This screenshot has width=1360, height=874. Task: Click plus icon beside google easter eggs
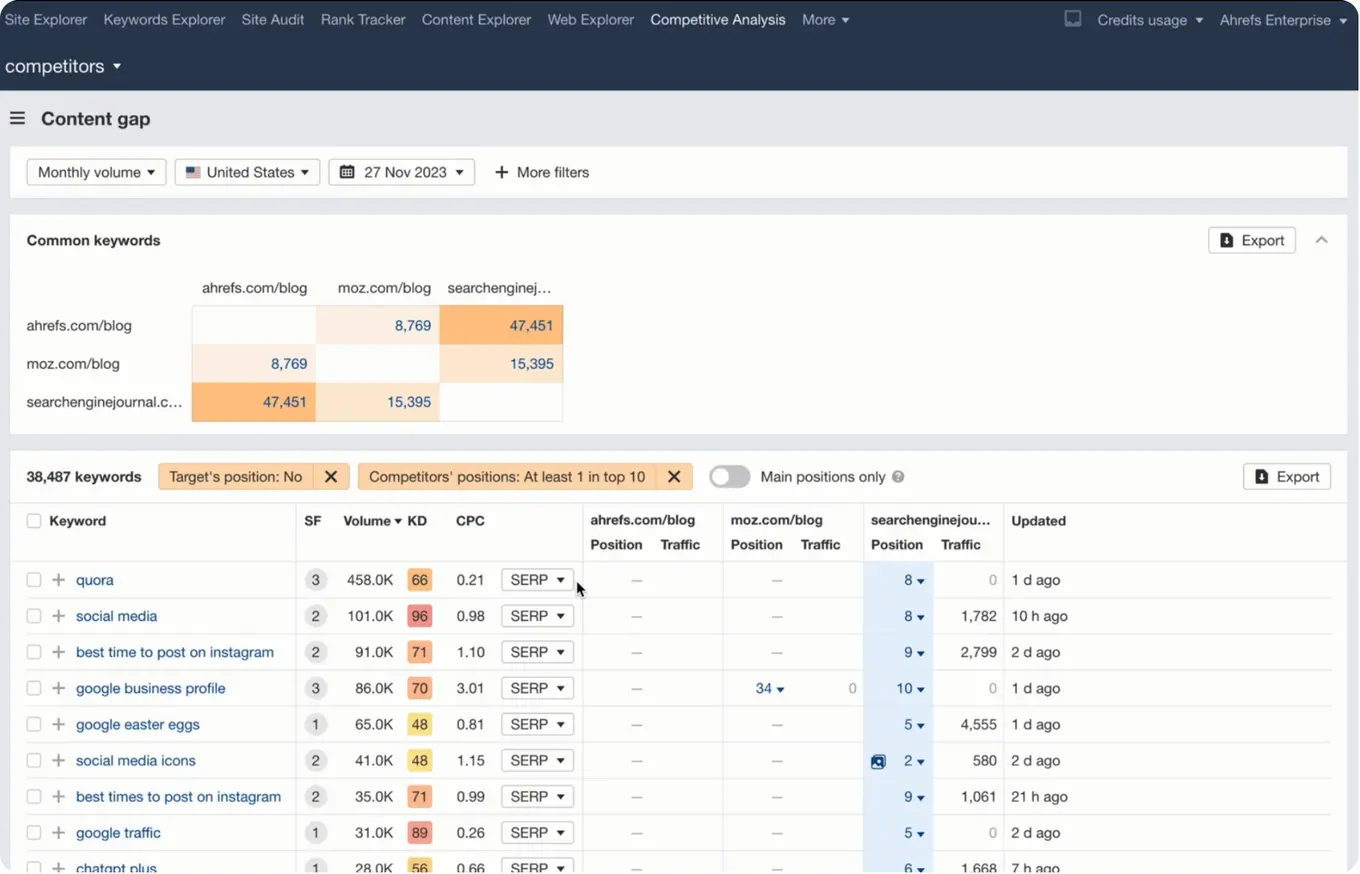[58, 724]
